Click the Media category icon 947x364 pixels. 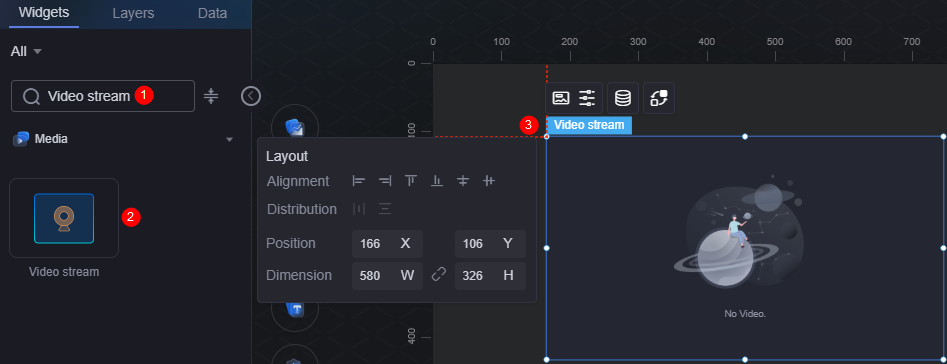pos(21,139)
